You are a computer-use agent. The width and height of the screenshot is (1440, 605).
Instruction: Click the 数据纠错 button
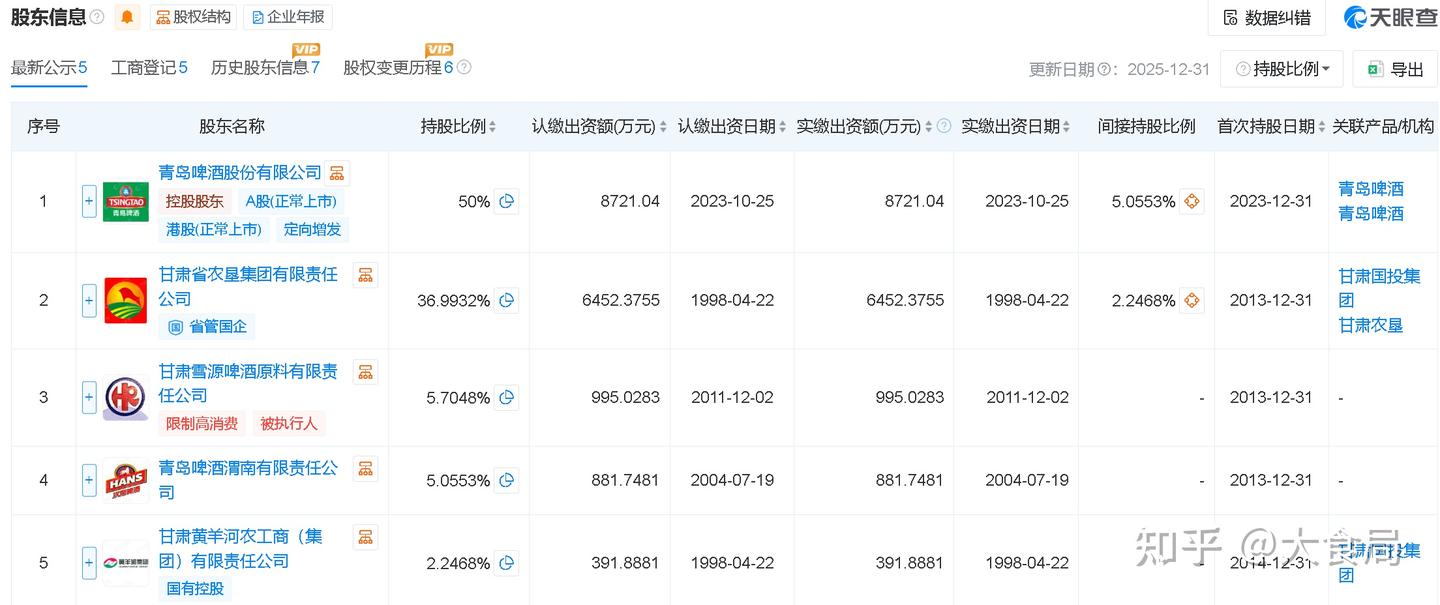(1267, 17)
